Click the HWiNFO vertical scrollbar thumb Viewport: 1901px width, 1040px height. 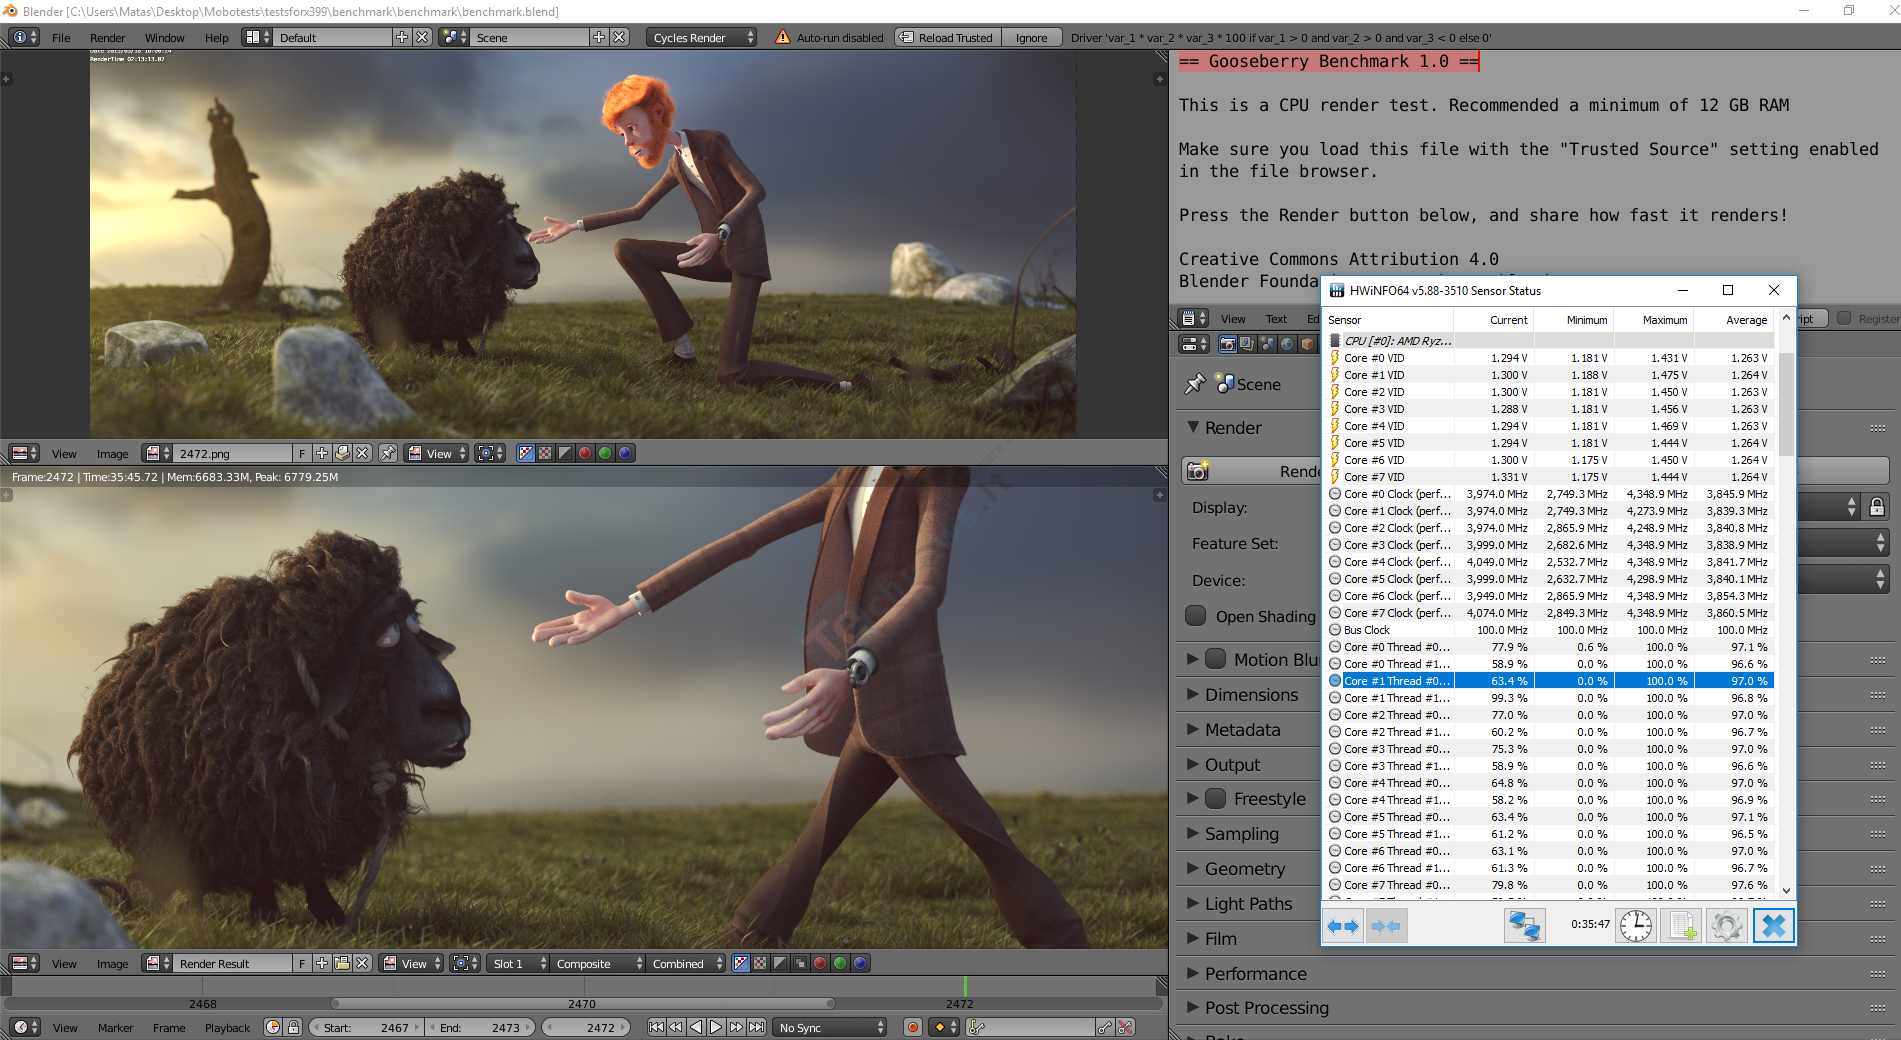[x=1786, y=405]
